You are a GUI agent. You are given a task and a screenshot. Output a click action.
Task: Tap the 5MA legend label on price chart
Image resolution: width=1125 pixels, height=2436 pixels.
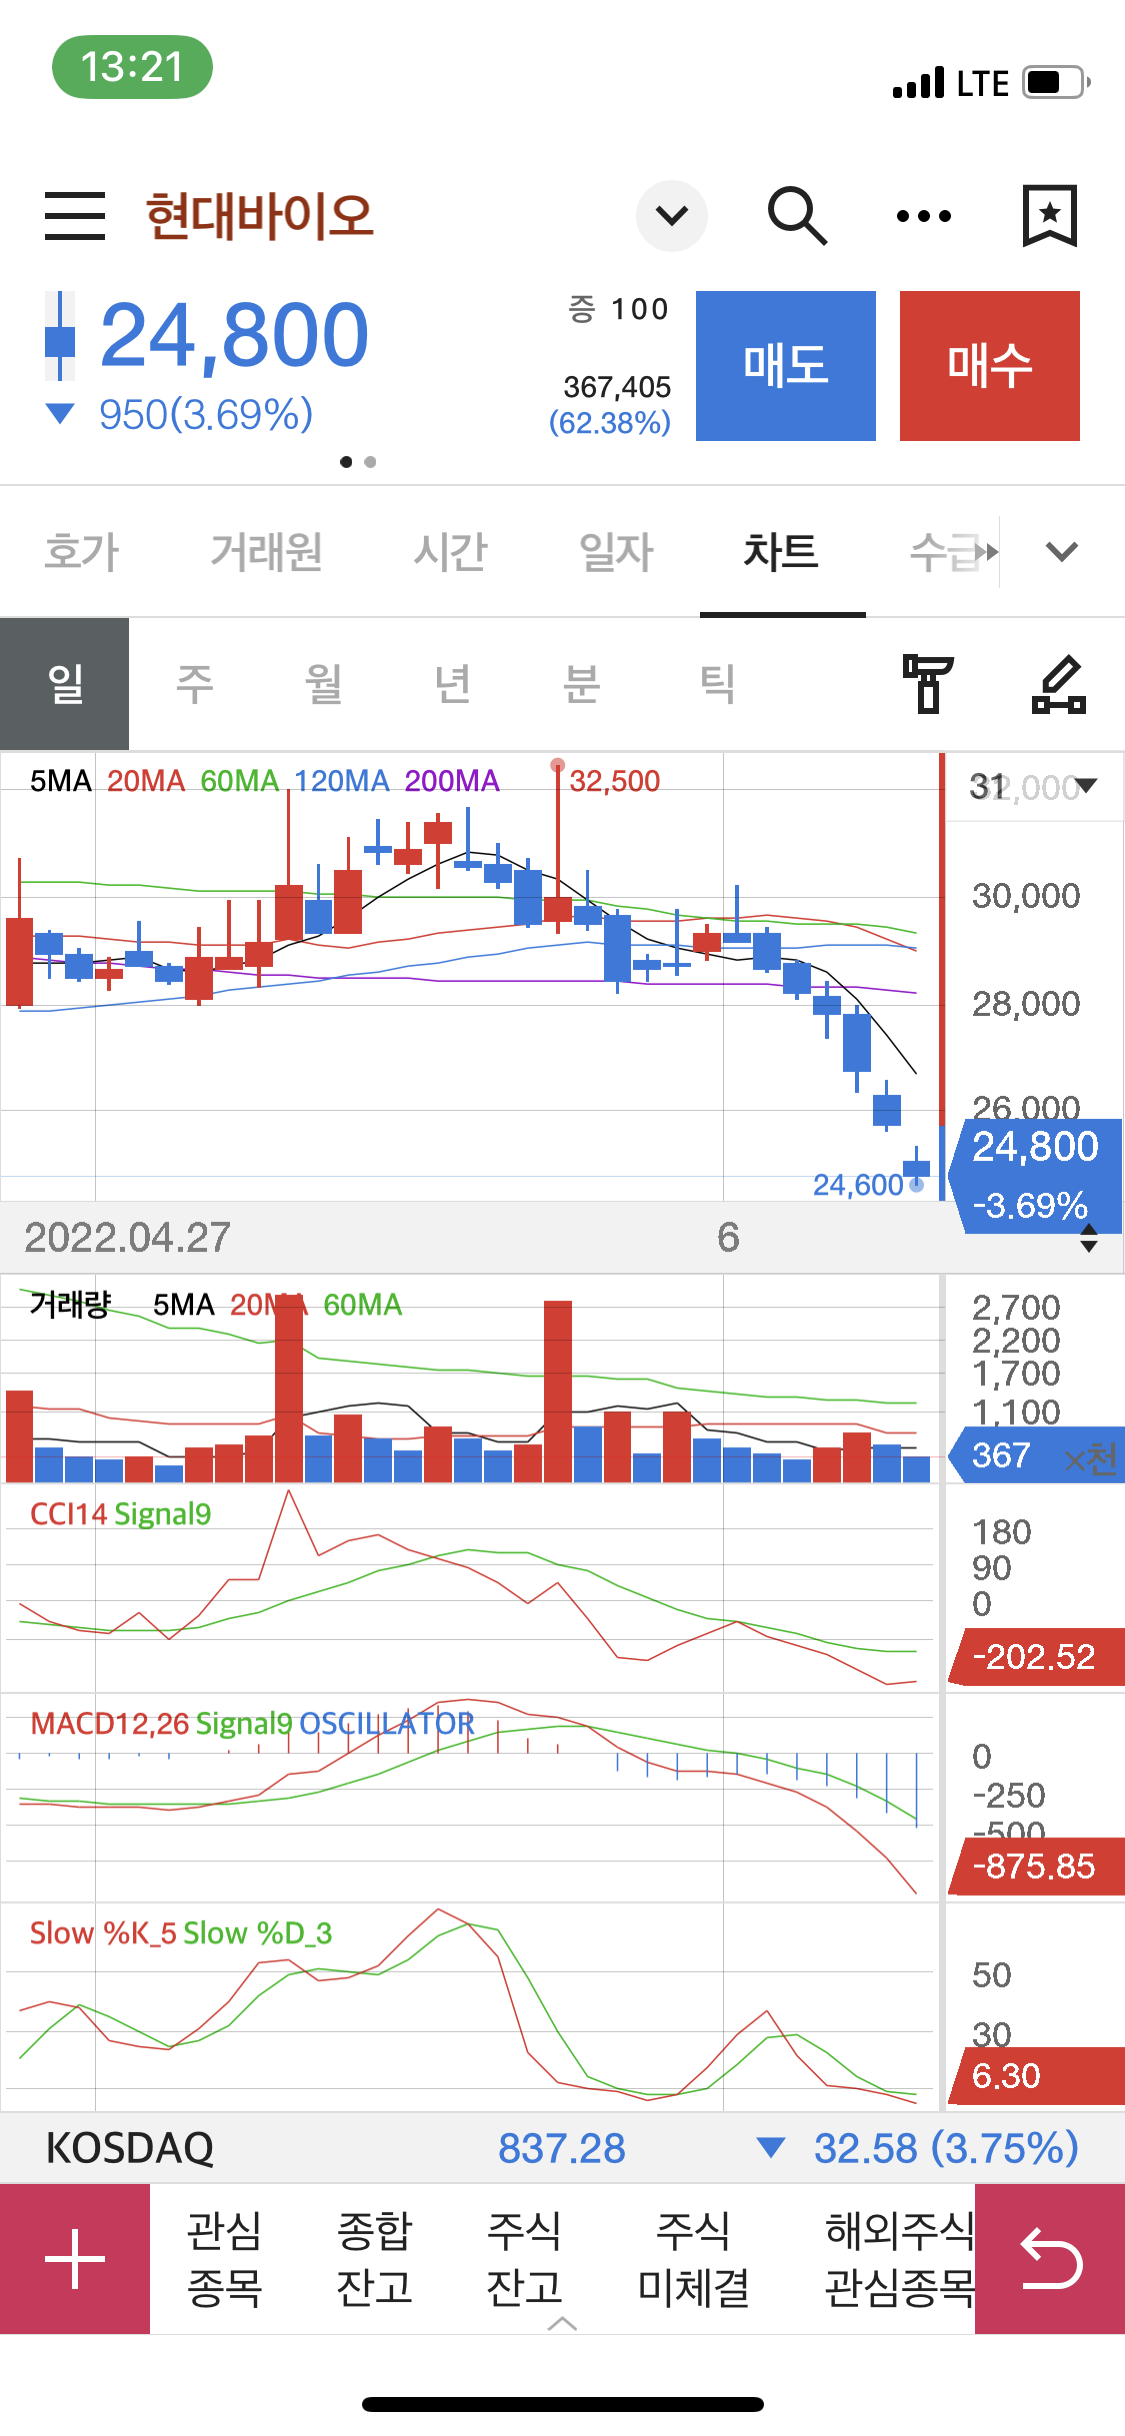pyautogui.click(x=60, y=781)
